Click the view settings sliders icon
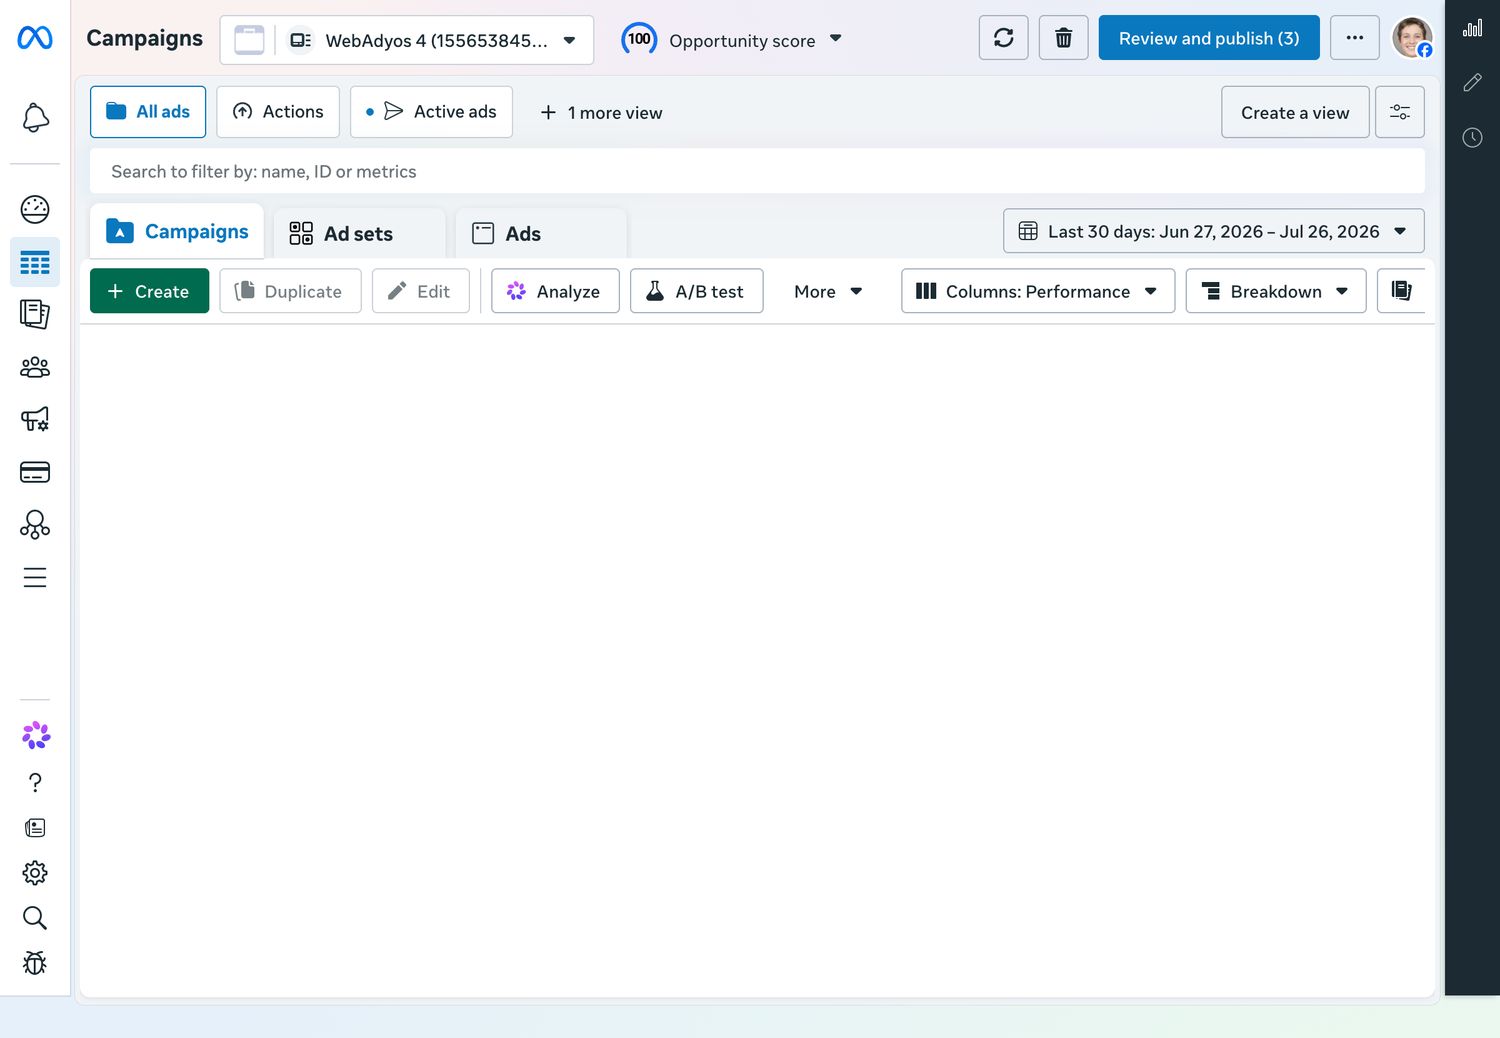Viewport: 1500px width, 1038px height. [x=1400, y=112]
